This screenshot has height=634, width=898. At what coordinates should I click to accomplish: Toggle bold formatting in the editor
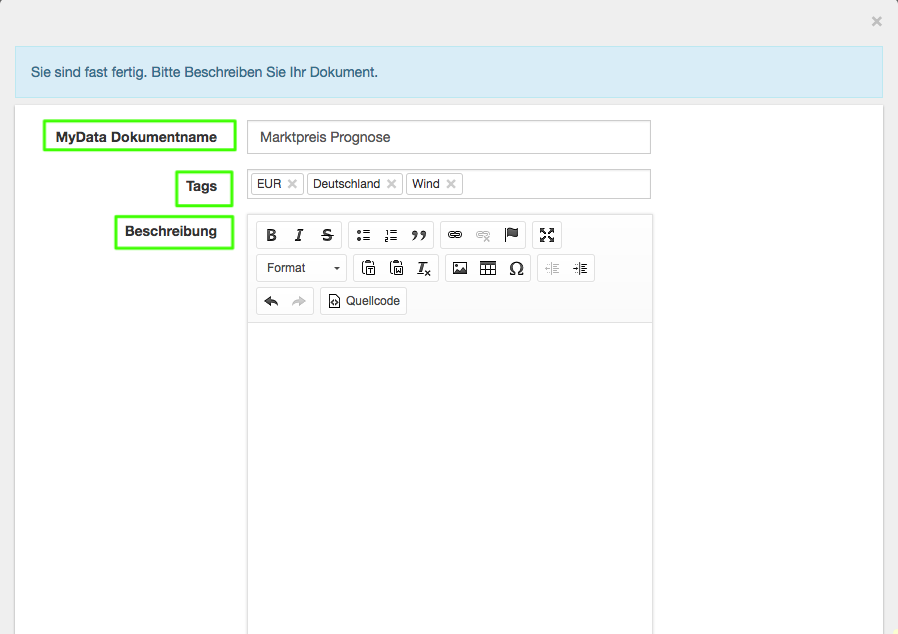click(271, 235)
